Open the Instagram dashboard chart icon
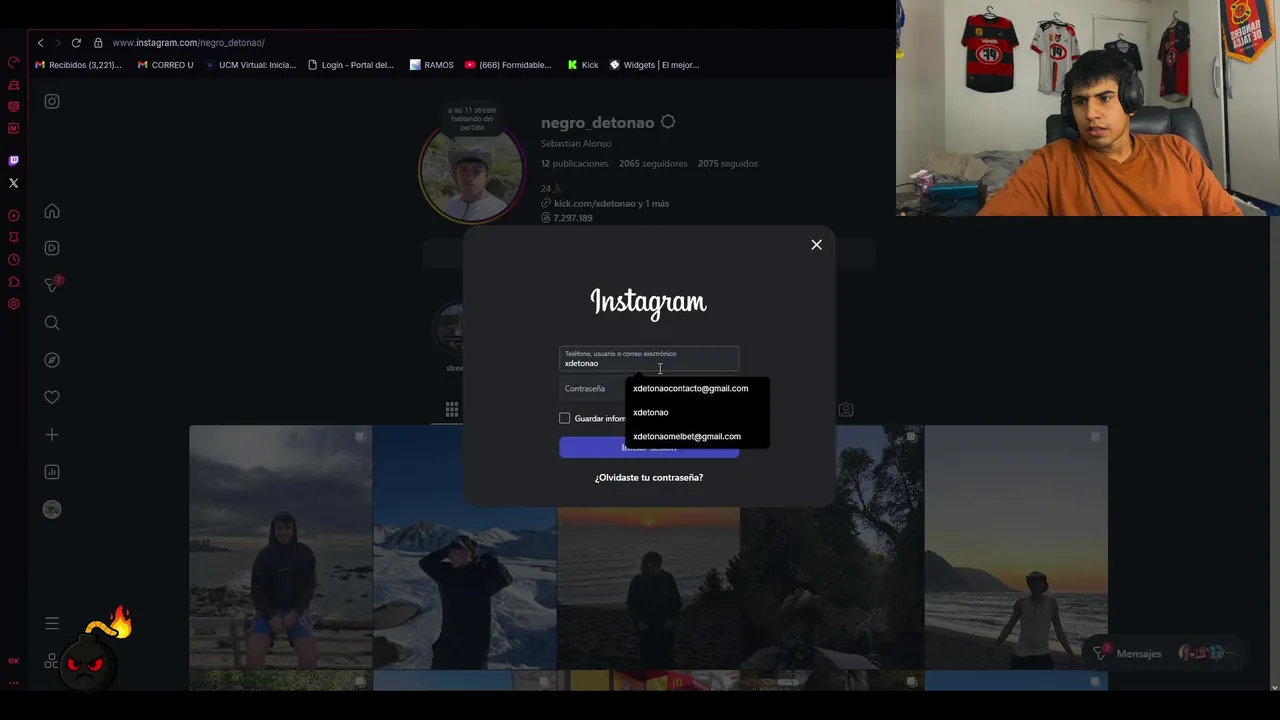Image resolution: width=1280 pixels, height=720 pixels. [52, 472]
